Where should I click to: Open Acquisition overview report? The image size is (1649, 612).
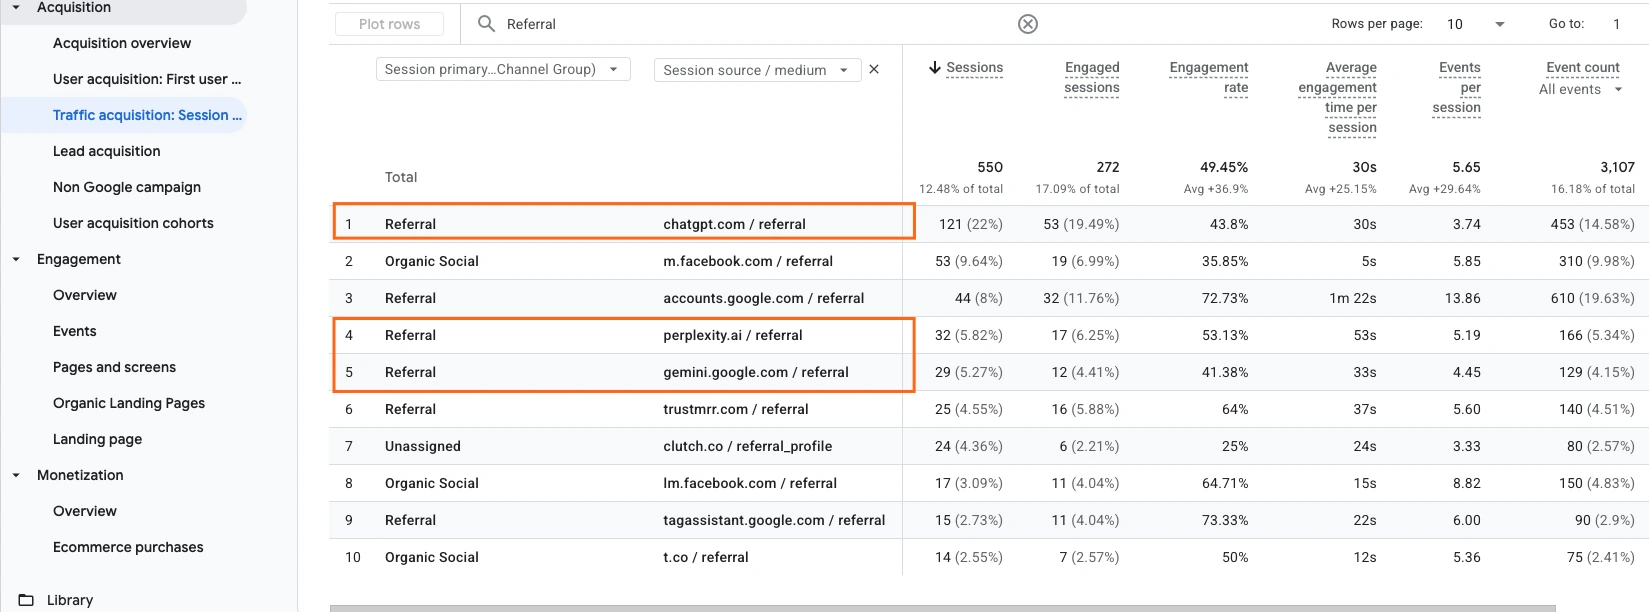tap(122, 43)
